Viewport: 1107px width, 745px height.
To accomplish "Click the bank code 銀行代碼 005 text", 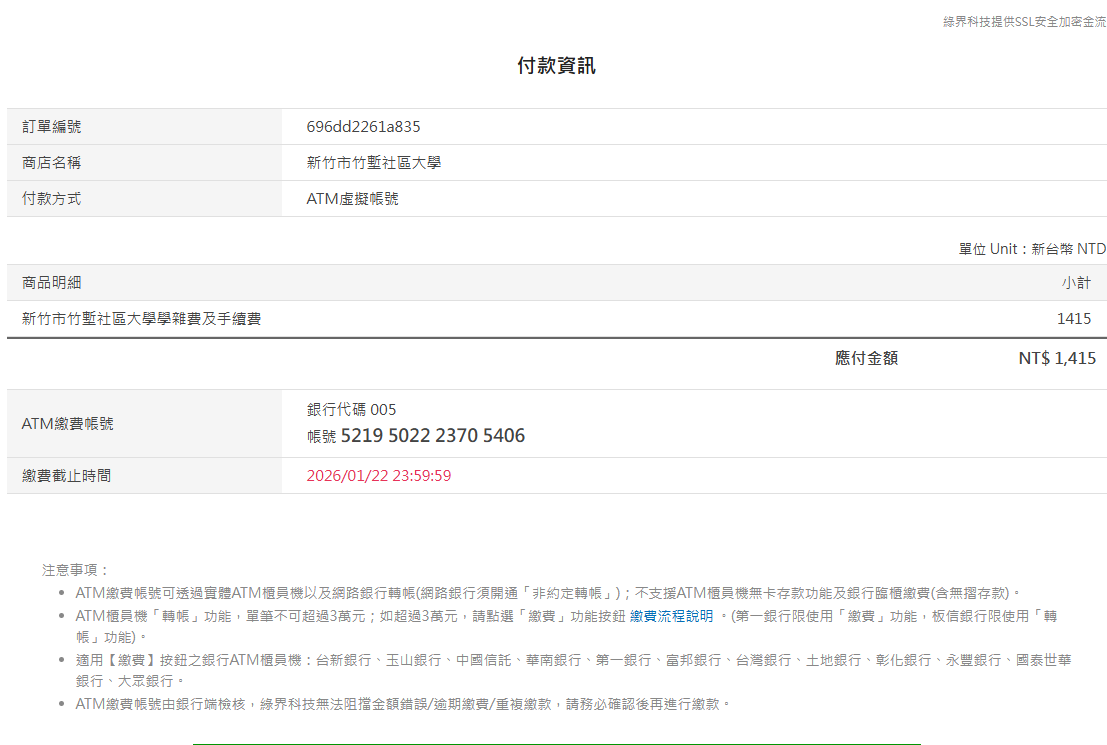I will pos(351,410).
